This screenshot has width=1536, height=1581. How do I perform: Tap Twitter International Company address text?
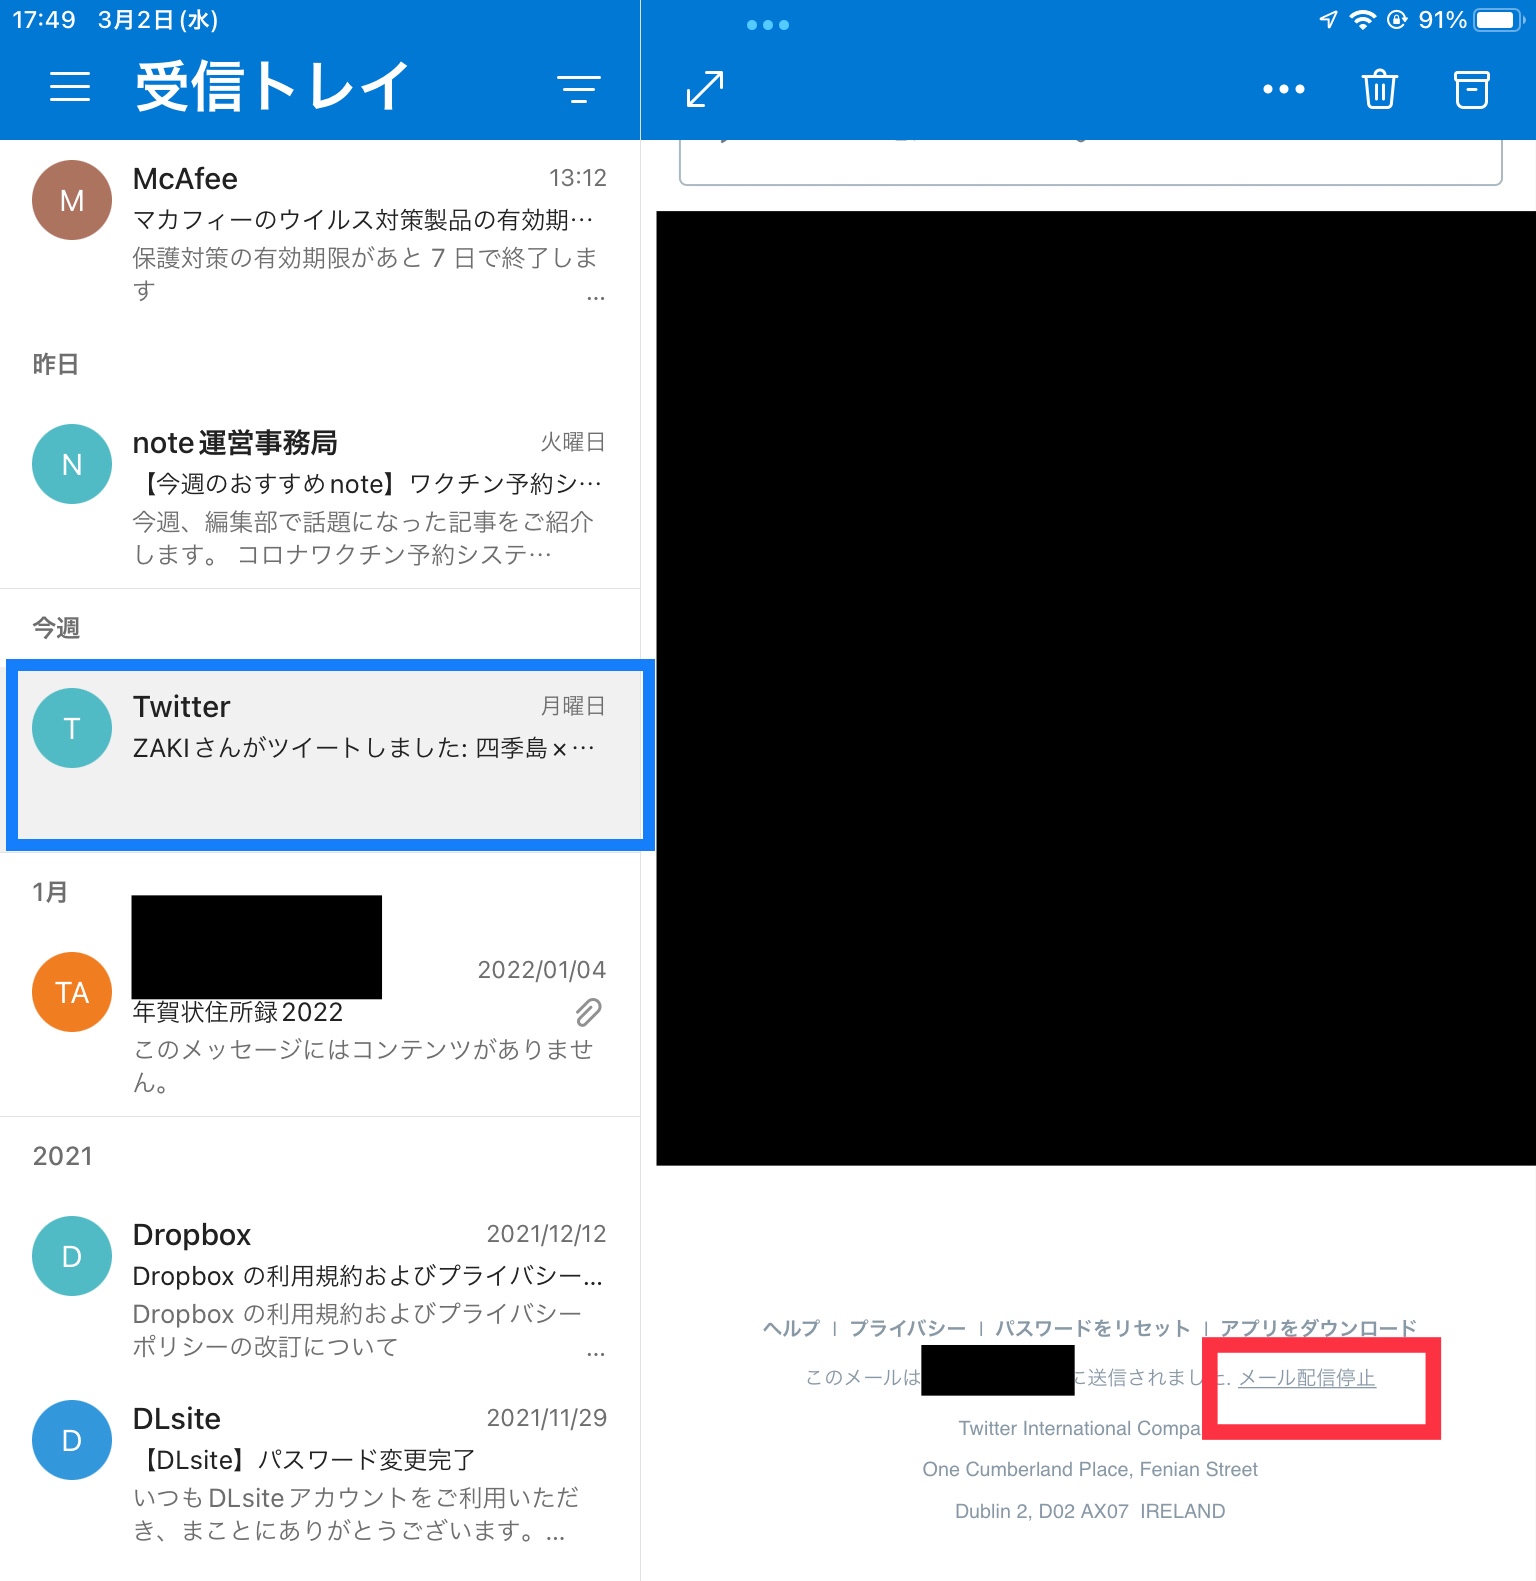(x=1079, y=1428)
